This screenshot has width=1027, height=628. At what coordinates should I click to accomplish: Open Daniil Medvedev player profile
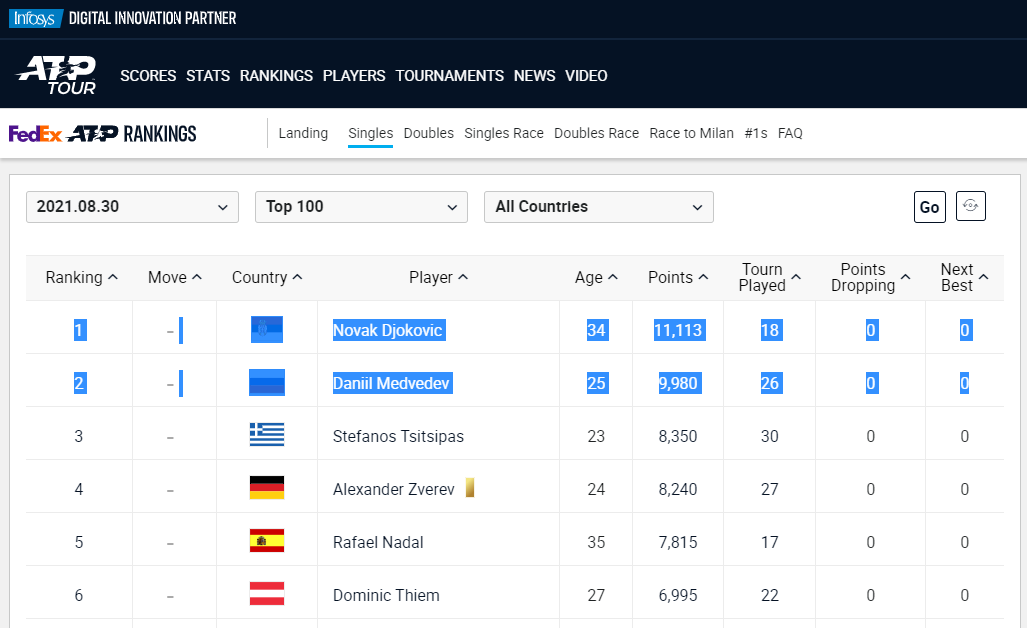click(x=391, y=383)
